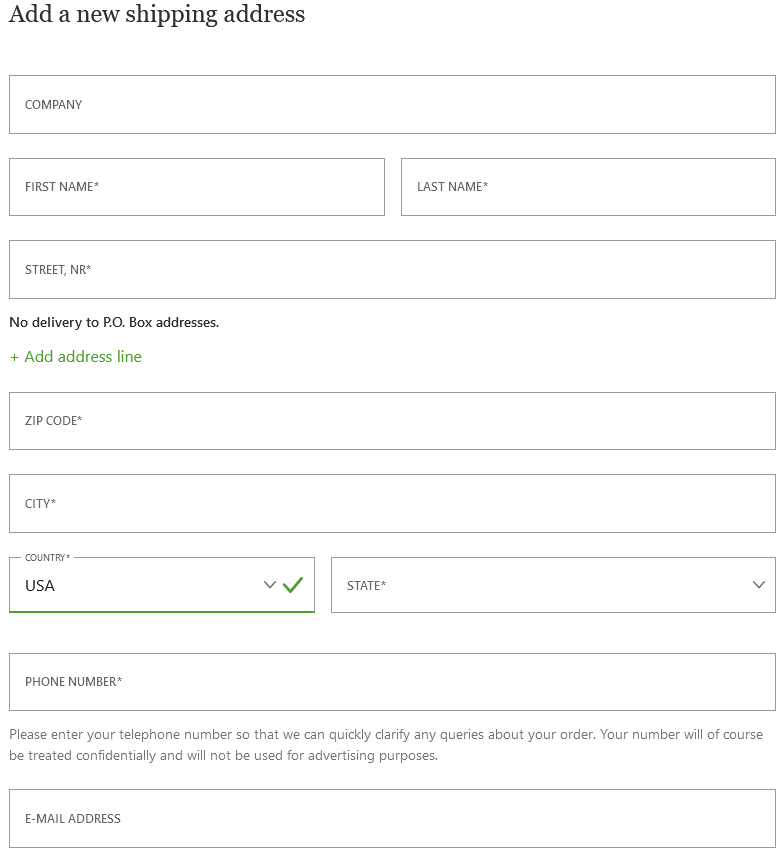The width and height of the screenshot is (784, 854).
Task: Select the Phone Number field
Action: point(392,682)
